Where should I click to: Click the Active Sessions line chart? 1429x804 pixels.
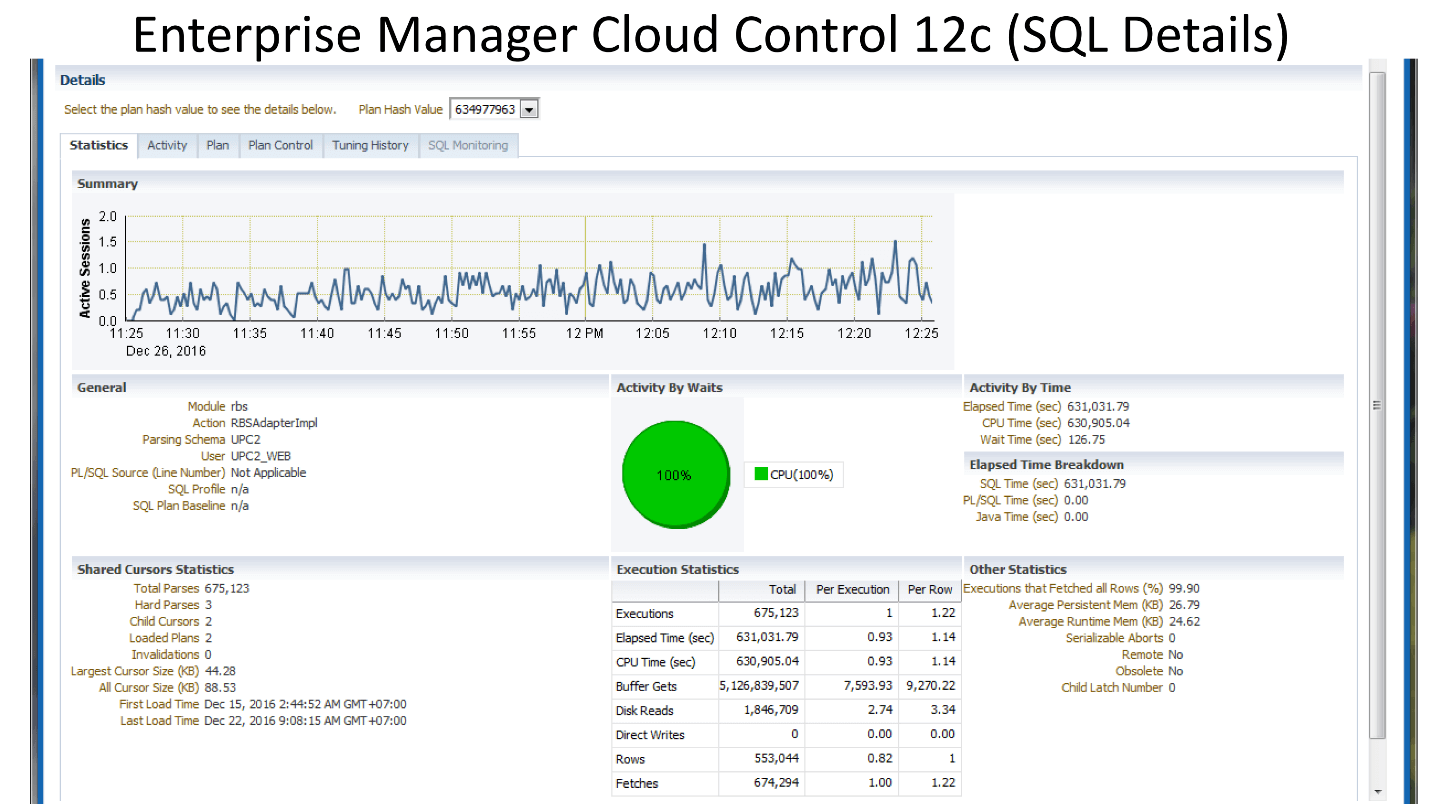pos(530,268)
